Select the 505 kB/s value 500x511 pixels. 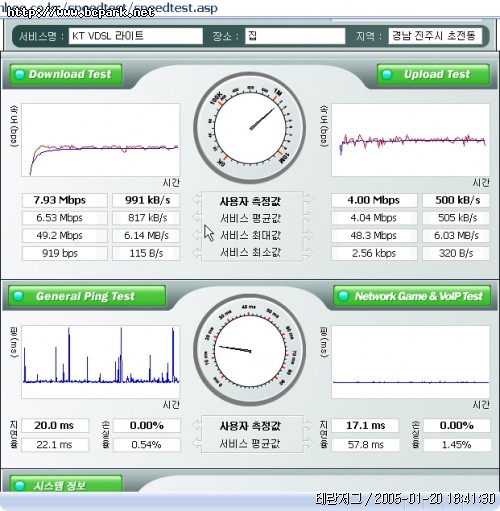coord(456,218)
